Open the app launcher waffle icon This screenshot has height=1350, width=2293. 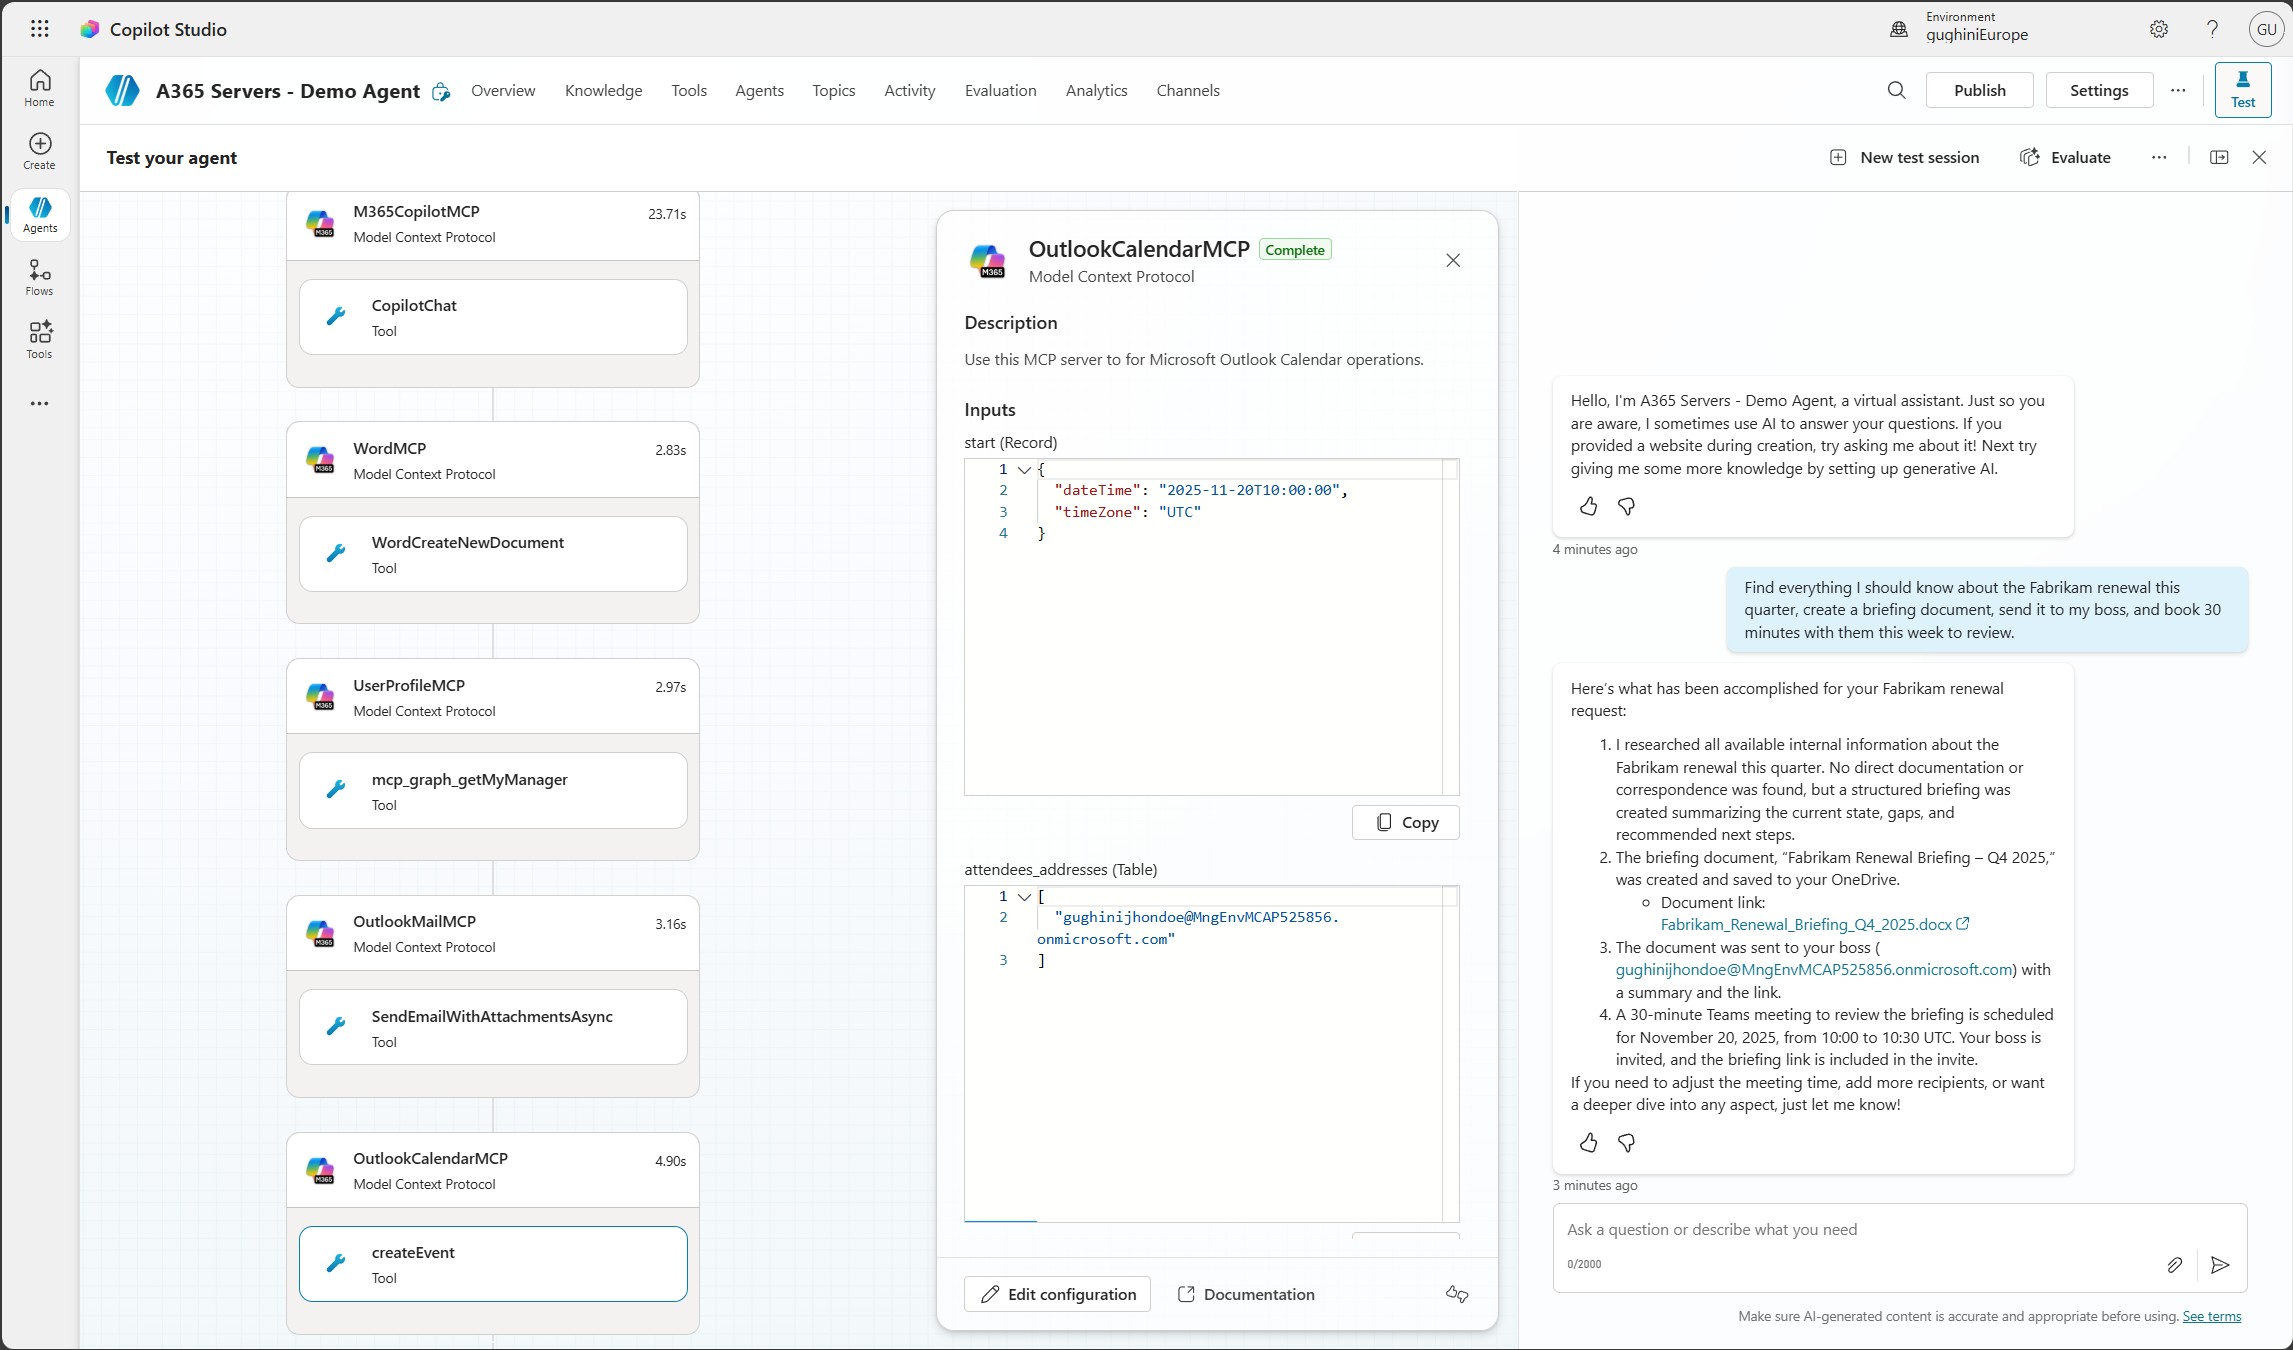pos(40,29)
